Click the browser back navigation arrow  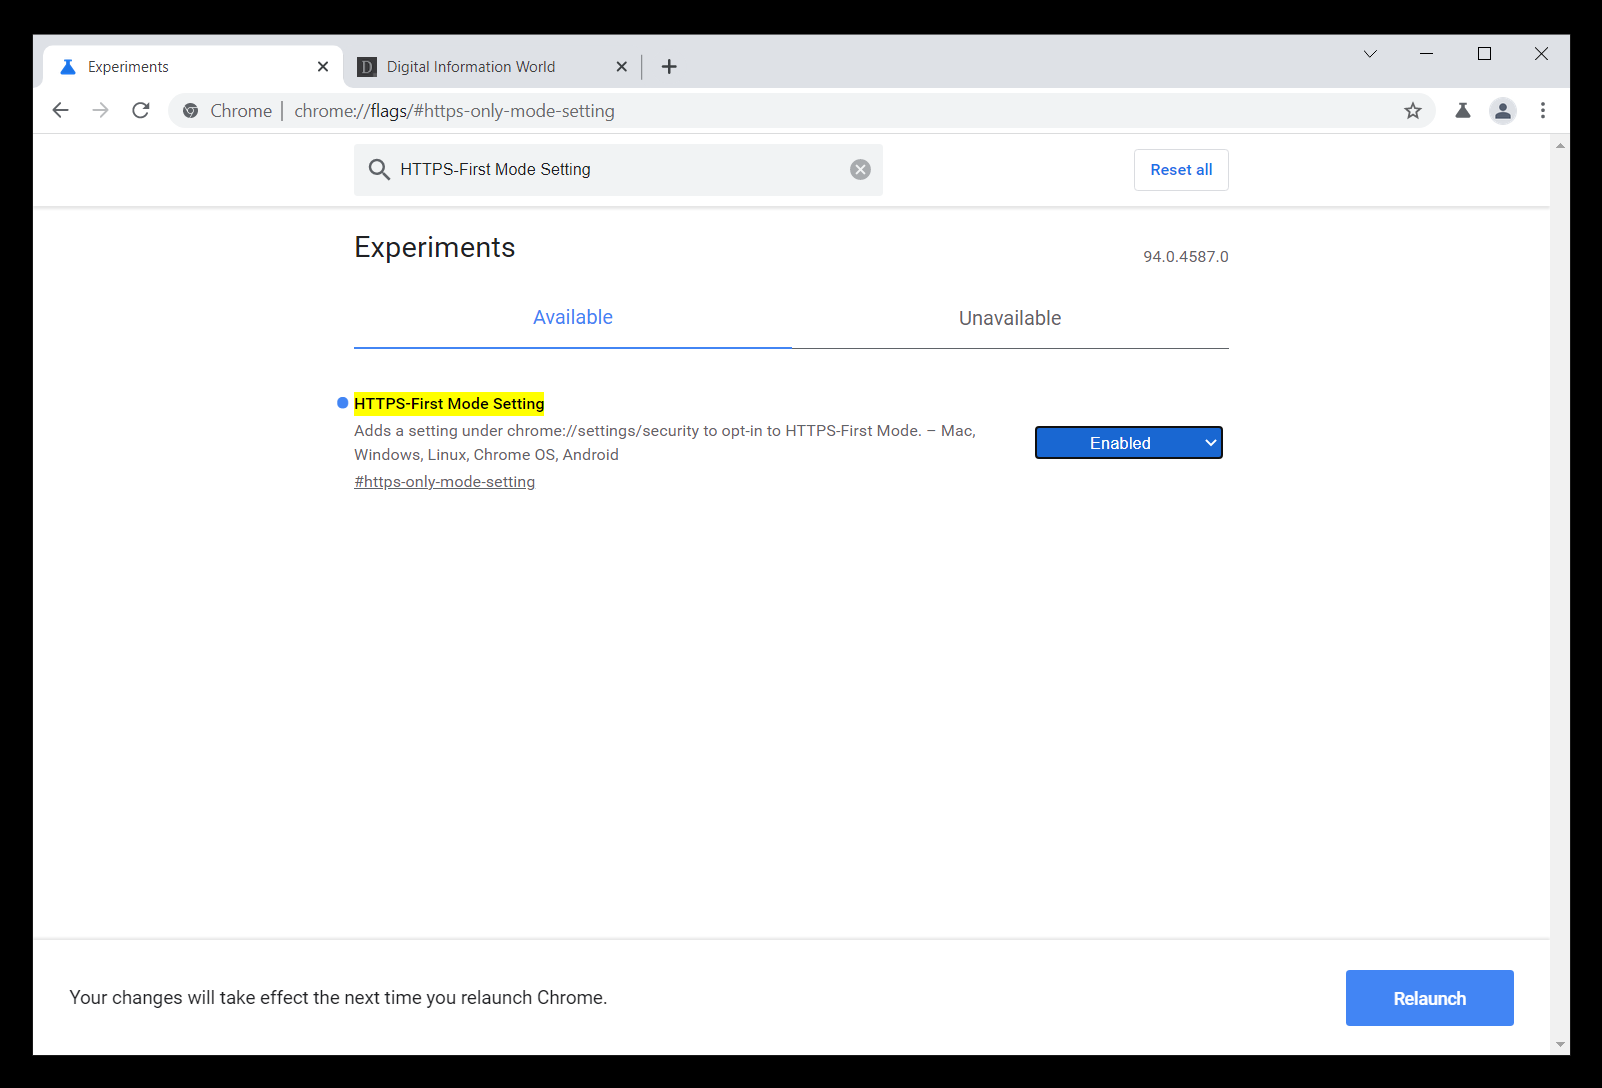pos(60,110)
